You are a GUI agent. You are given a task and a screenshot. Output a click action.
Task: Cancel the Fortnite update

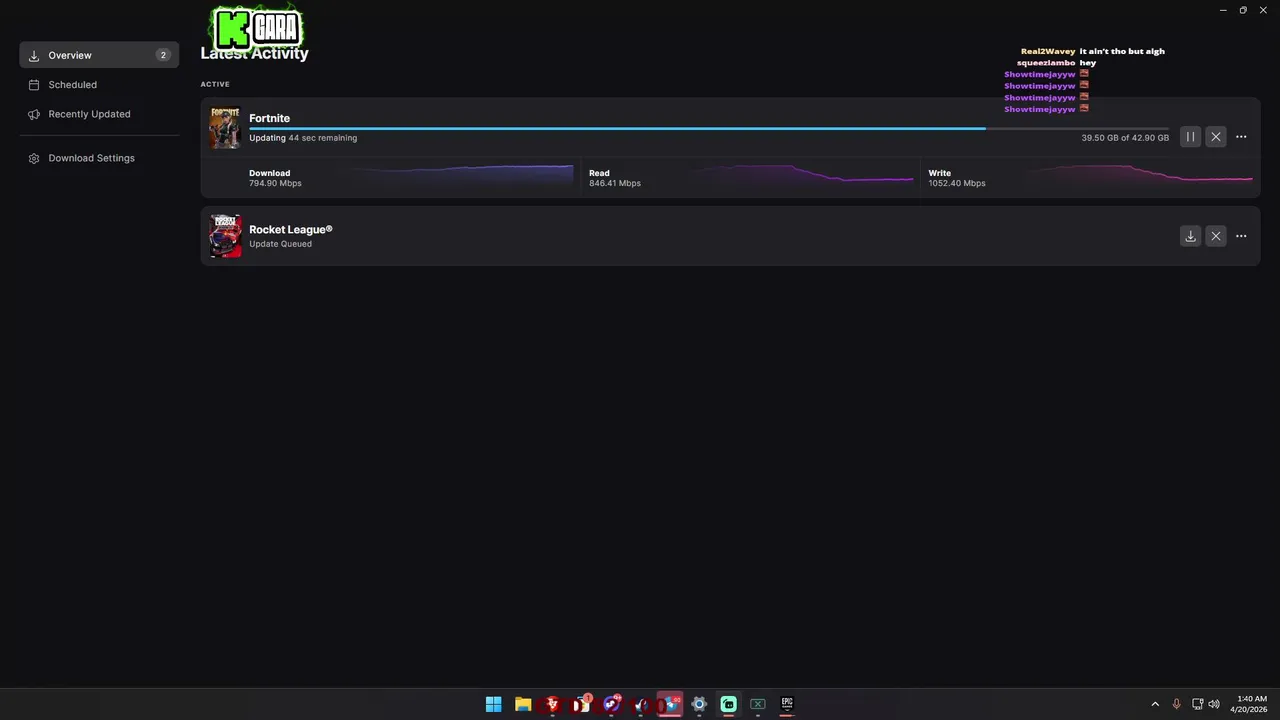(1215, 137)
